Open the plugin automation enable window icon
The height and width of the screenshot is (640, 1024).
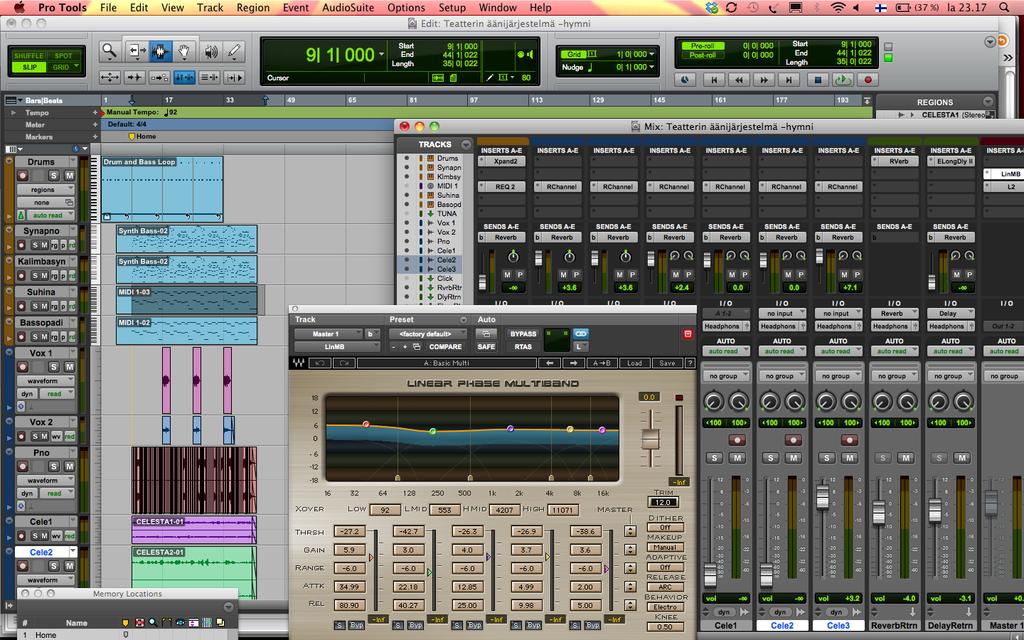486,334
